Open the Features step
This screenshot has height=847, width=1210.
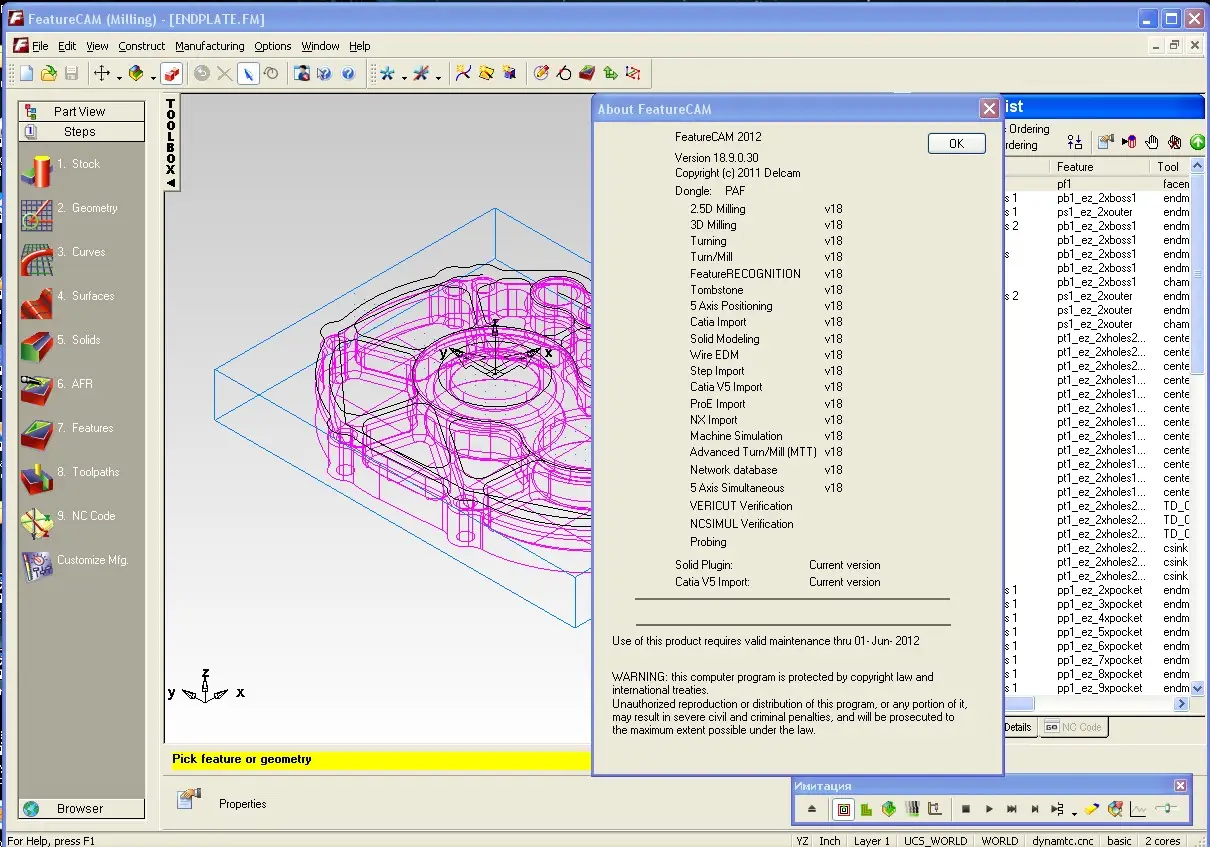pos(36,434)
